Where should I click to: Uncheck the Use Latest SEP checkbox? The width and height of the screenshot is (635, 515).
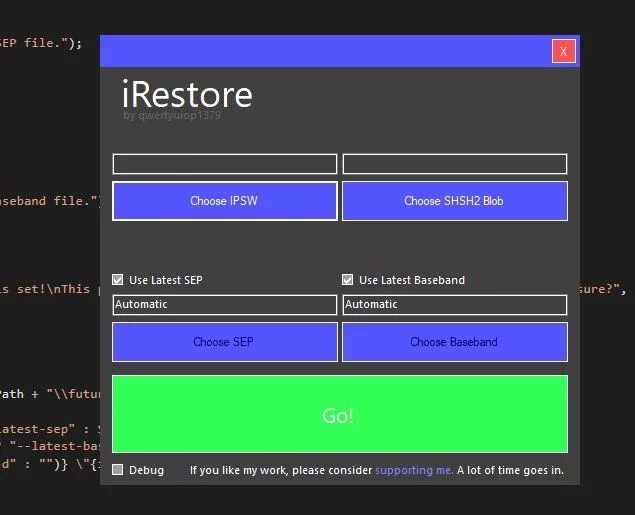pyautogui.click(x=117, y=280)
